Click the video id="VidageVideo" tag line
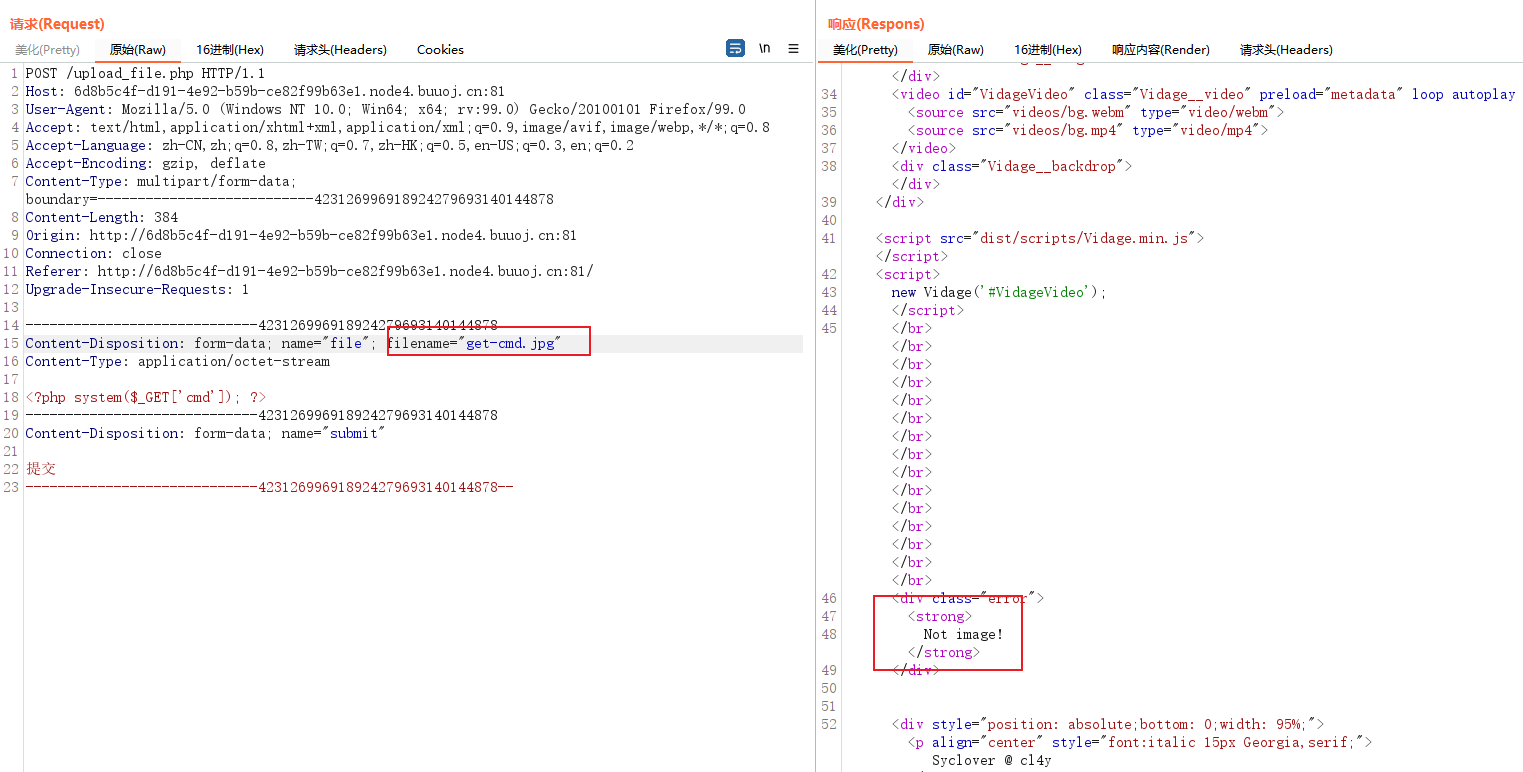Viewport: 1523px width, 772px height. tap(1203, 94)
